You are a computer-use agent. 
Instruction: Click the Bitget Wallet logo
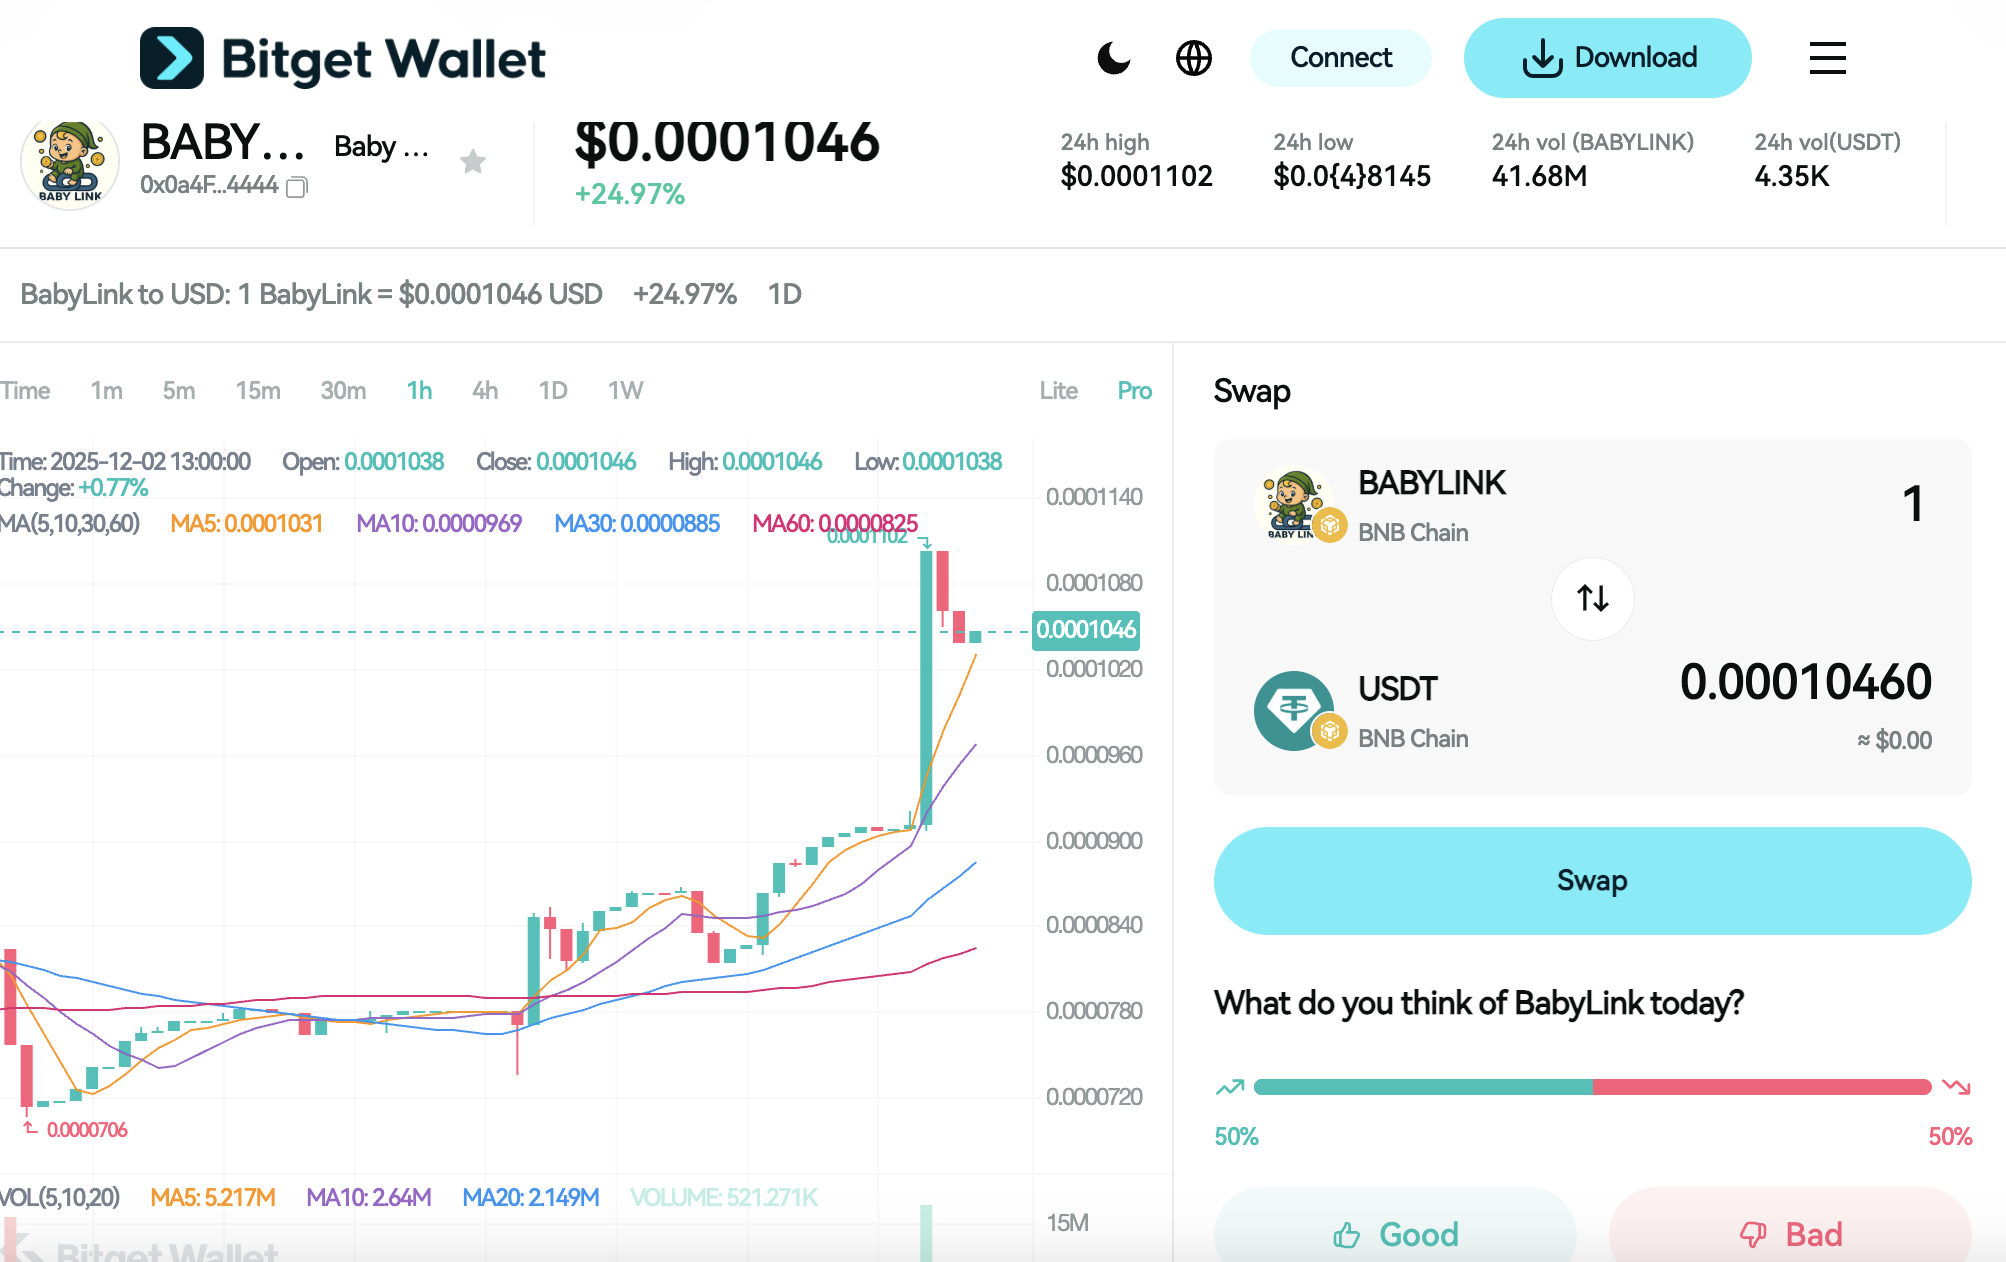(x=343, y=58)
